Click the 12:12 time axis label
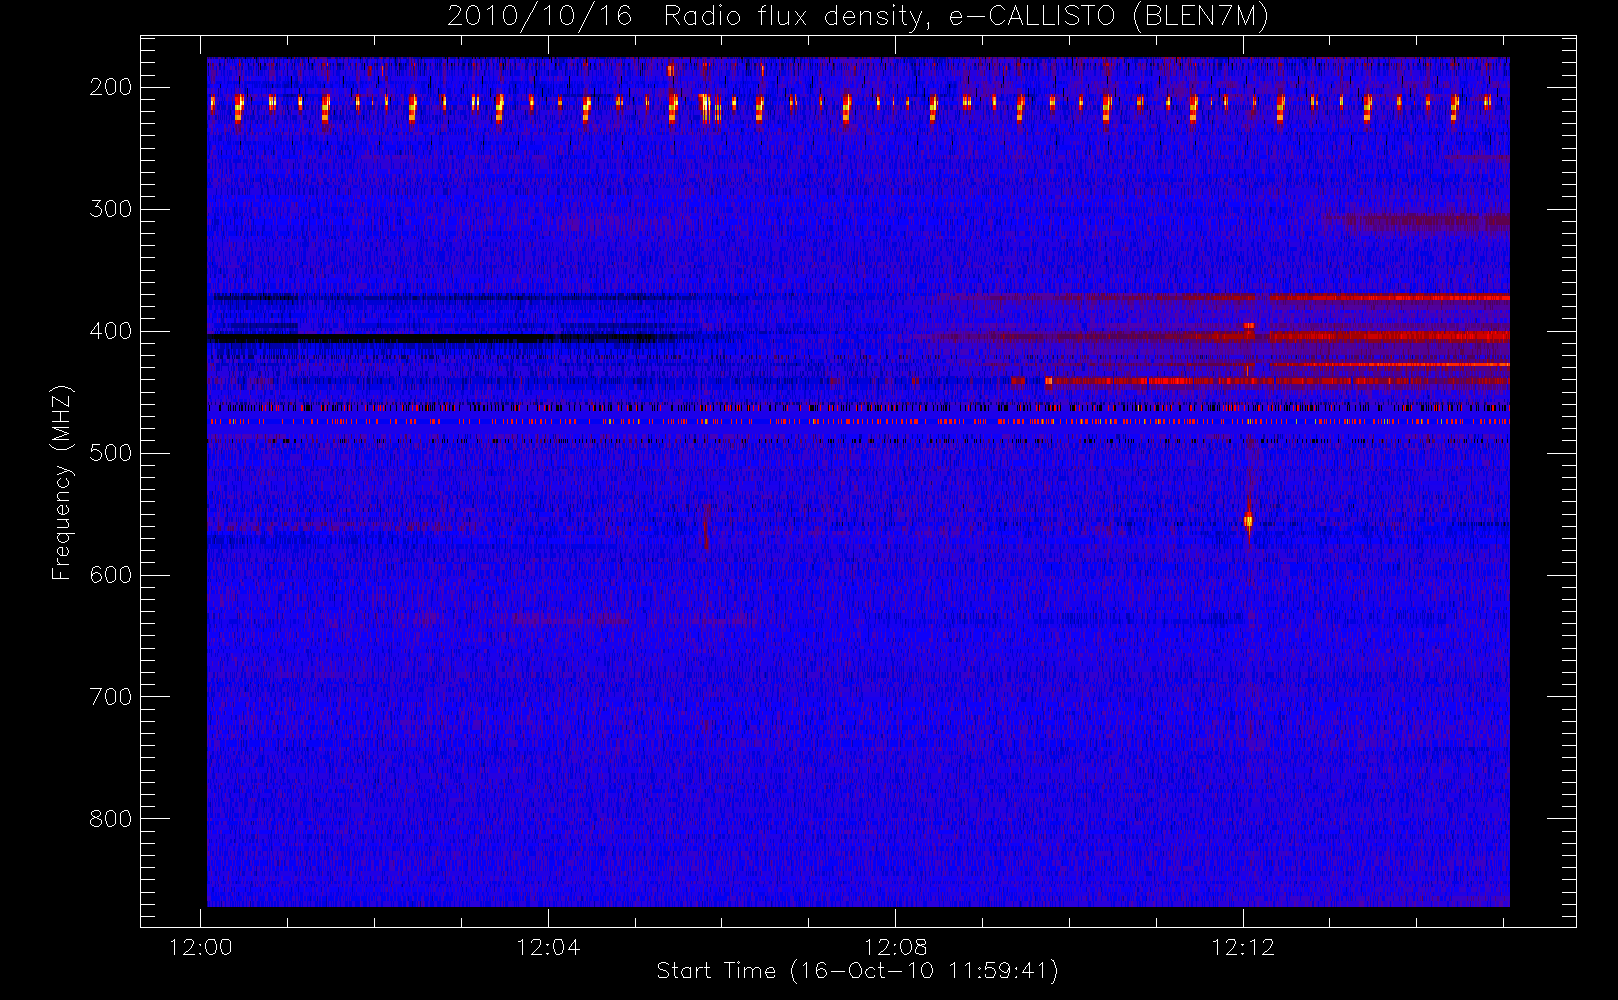The width and height of the screenshot is (1618, 1000). point(1243,947)
